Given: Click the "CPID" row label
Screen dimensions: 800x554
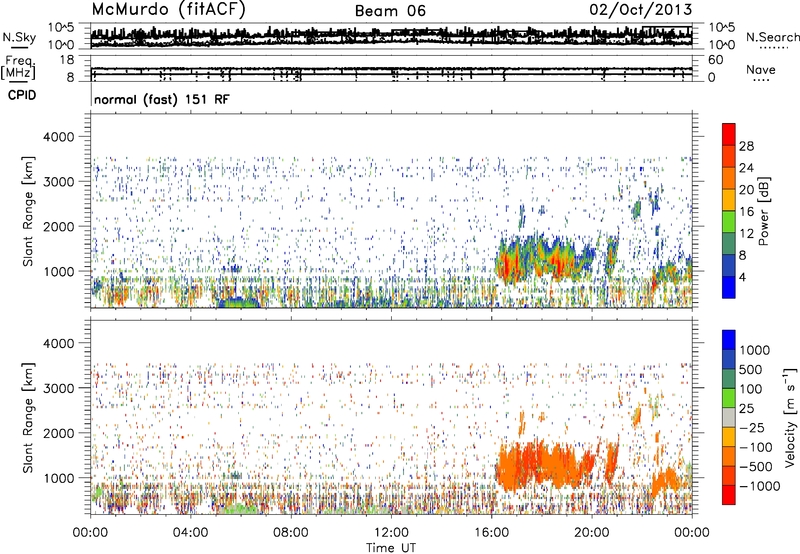Looking at the screenshot, I should coord(22,95).
